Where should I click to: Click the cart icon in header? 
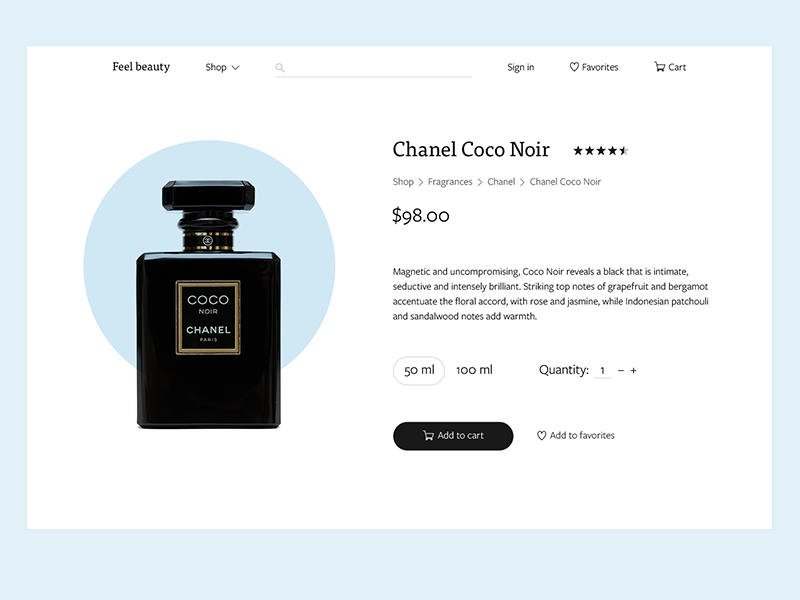pyautogui.click(x=660, y=67)
